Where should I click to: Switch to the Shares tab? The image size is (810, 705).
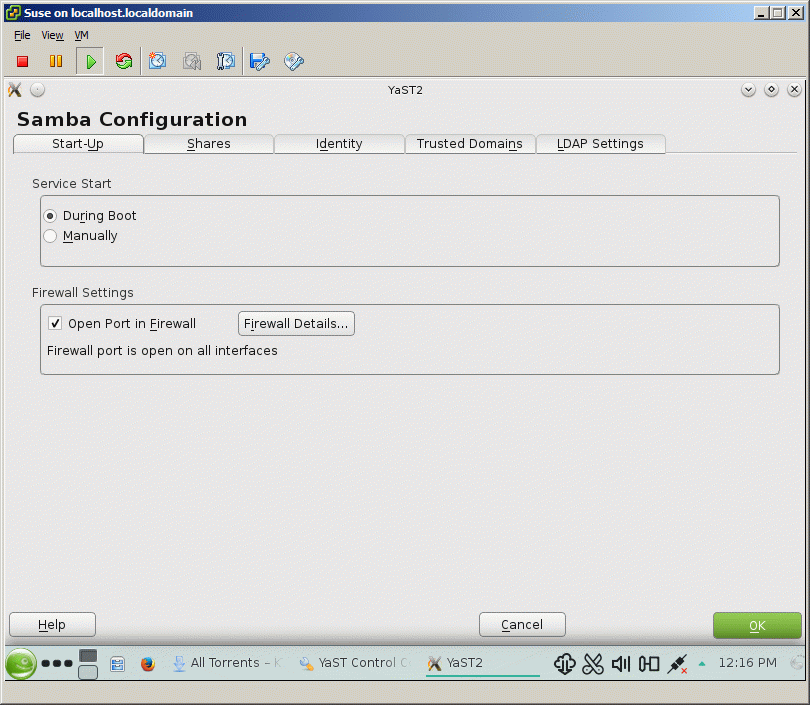(209, 144)
